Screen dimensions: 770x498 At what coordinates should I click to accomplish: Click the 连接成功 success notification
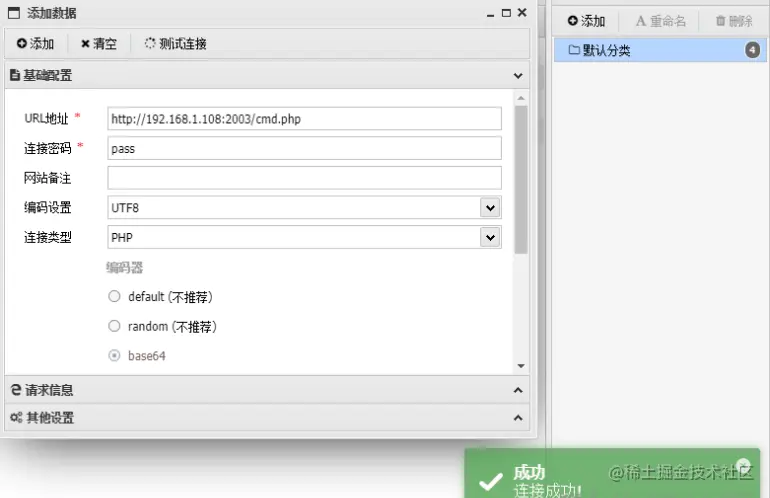click(x=612, y=473)
